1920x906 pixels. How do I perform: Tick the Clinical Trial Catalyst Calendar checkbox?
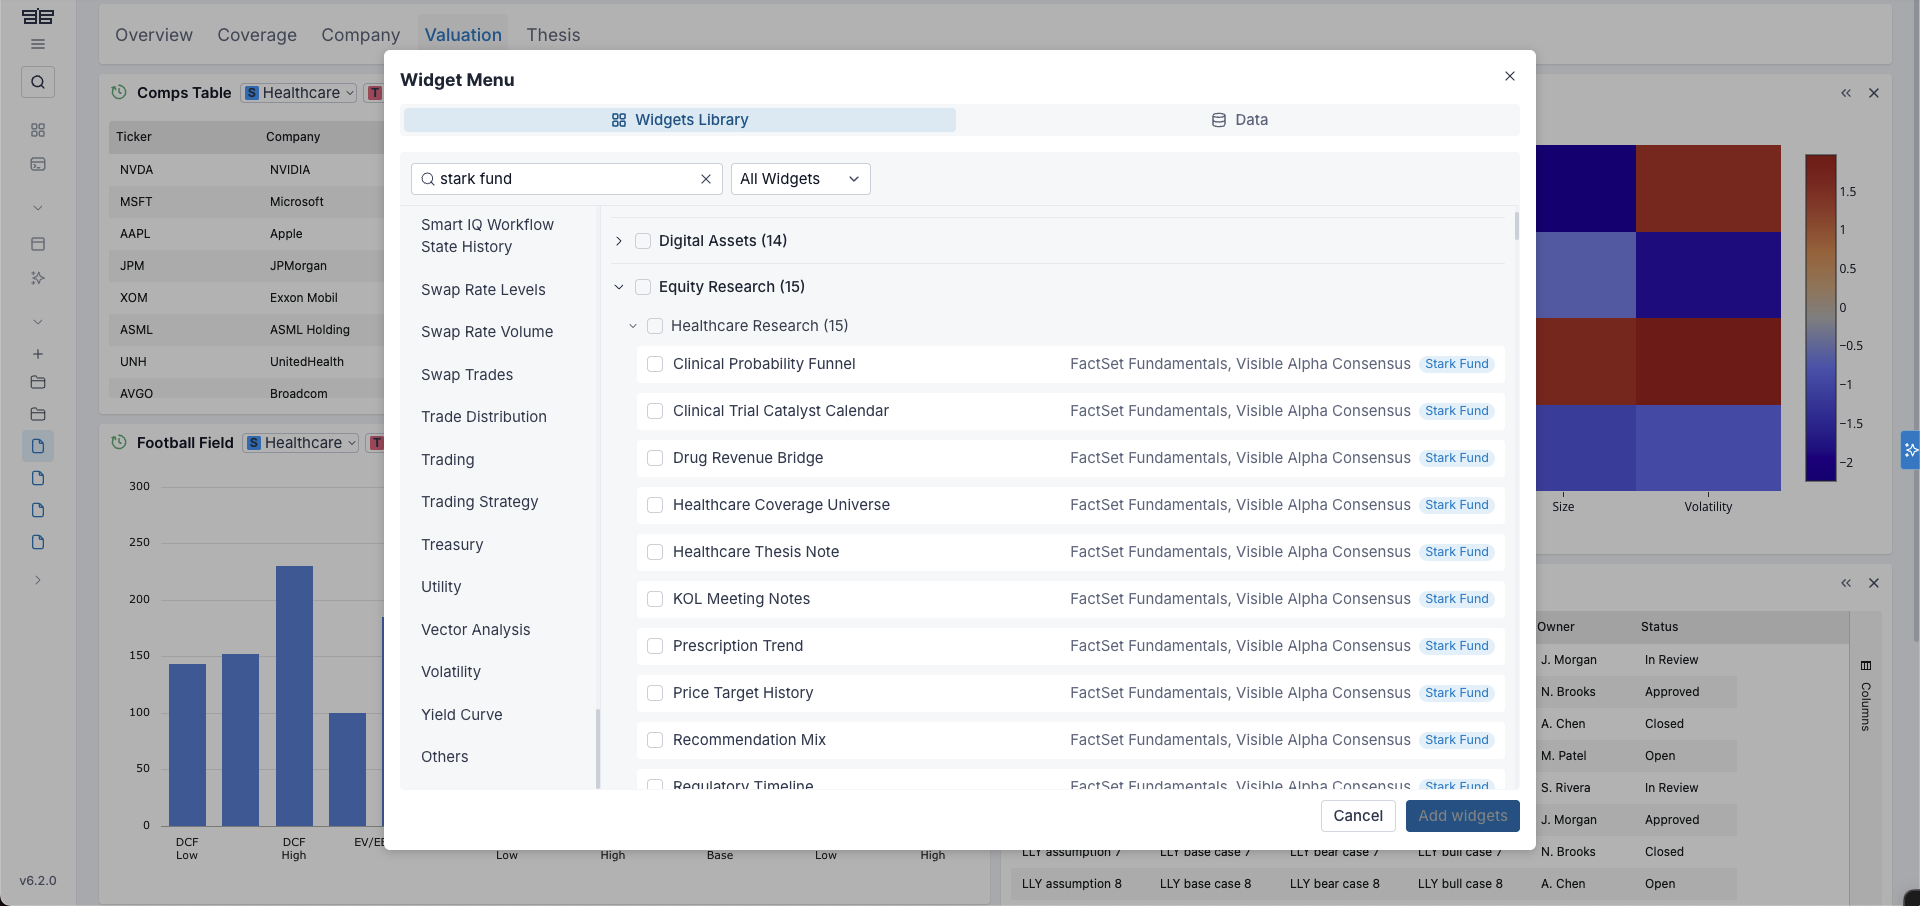pyautogui.click(x=655, y=411)
